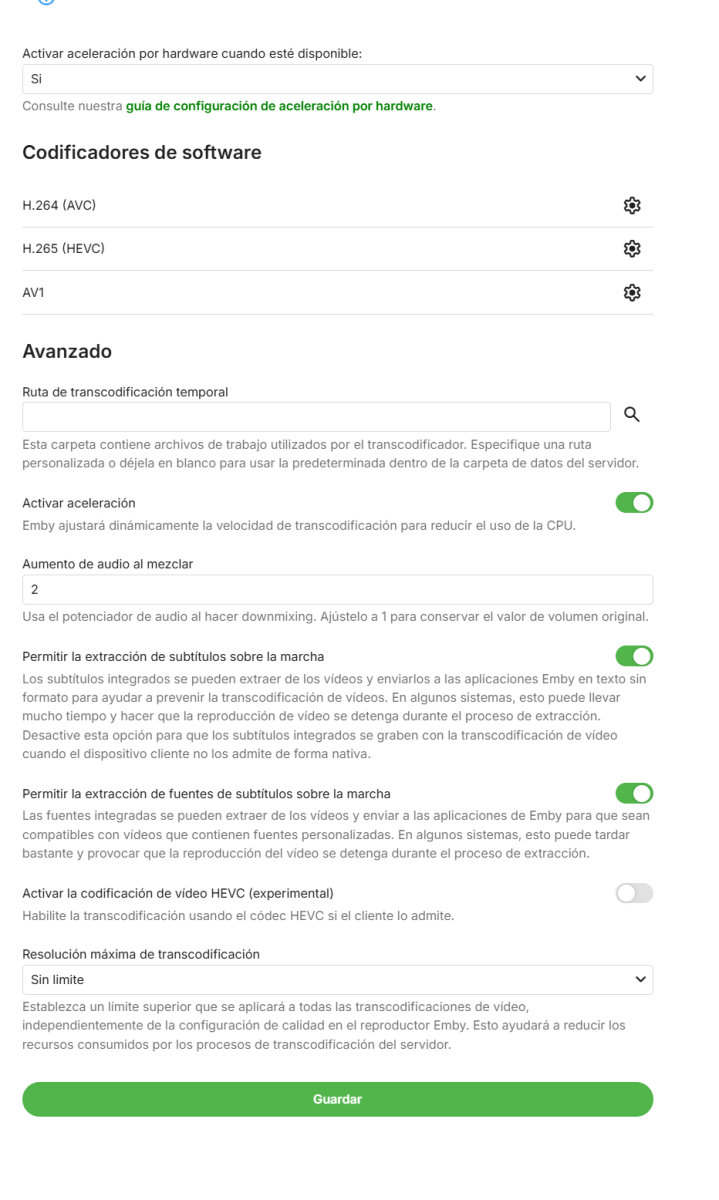Image resolution: width=719 pixels, height=1200 pixels.
Task: Toggle the Activar aceleración switch
Action: pos(634,503)
